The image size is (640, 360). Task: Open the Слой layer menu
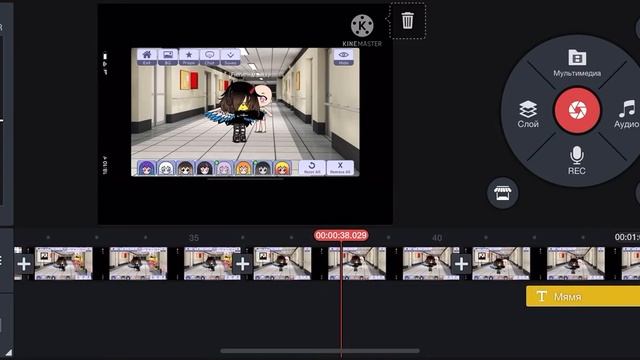[x=528, y=114]
